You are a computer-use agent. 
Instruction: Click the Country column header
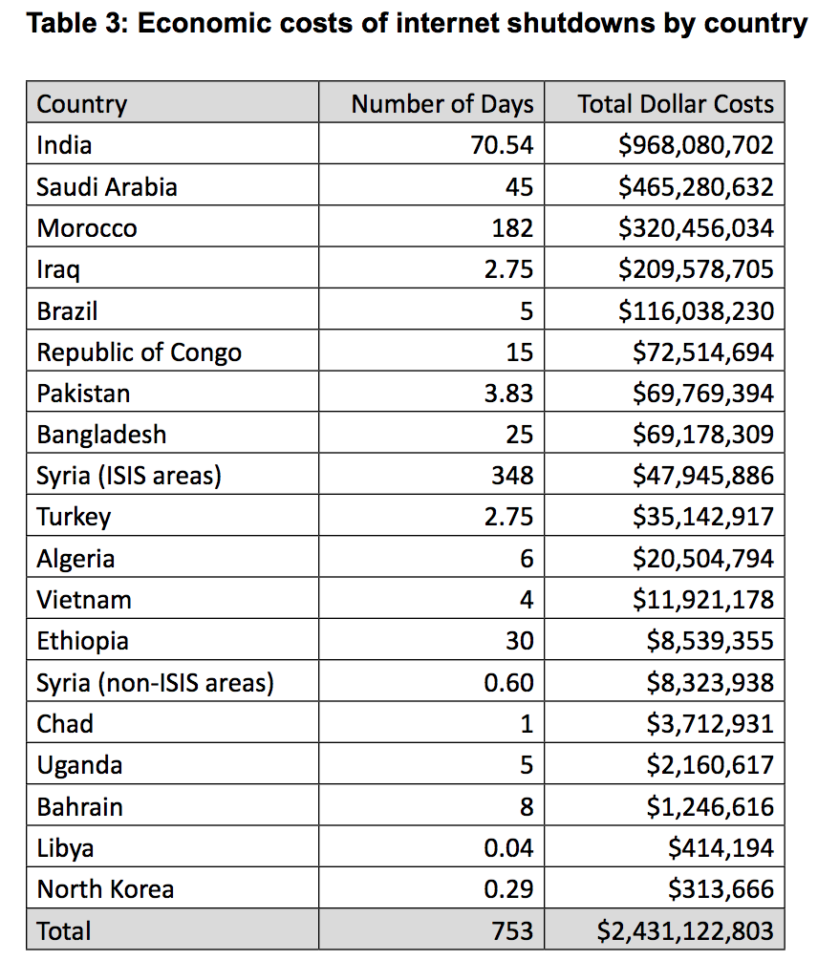pyautogui.click(x=172, y=102)
